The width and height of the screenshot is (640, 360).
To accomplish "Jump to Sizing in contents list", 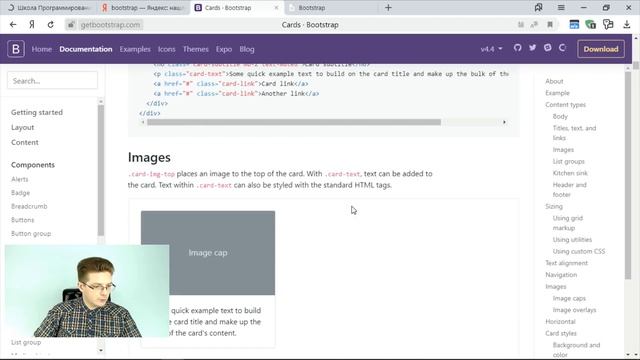I will coord(554,207).
